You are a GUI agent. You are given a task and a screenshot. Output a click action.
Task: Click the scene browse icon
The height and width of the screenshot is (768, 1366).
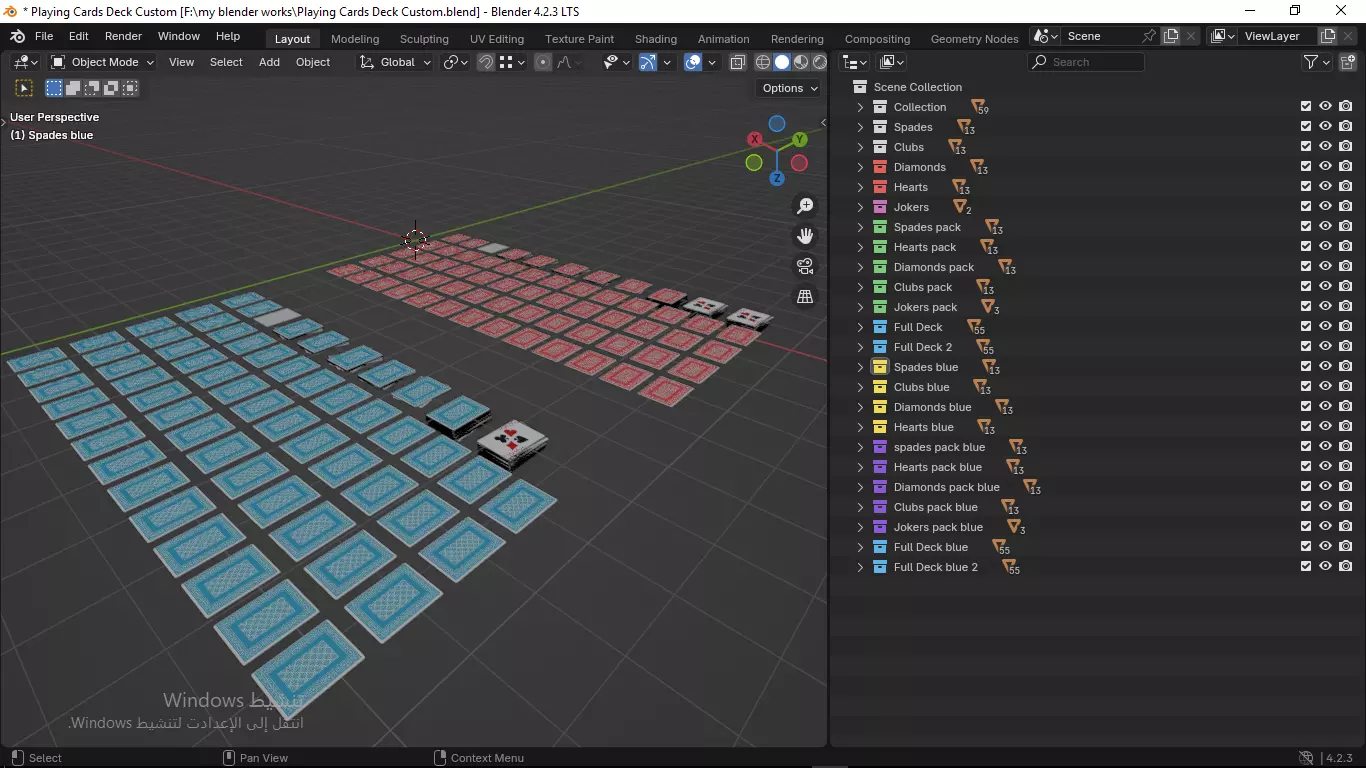(x=1045, y=36)
